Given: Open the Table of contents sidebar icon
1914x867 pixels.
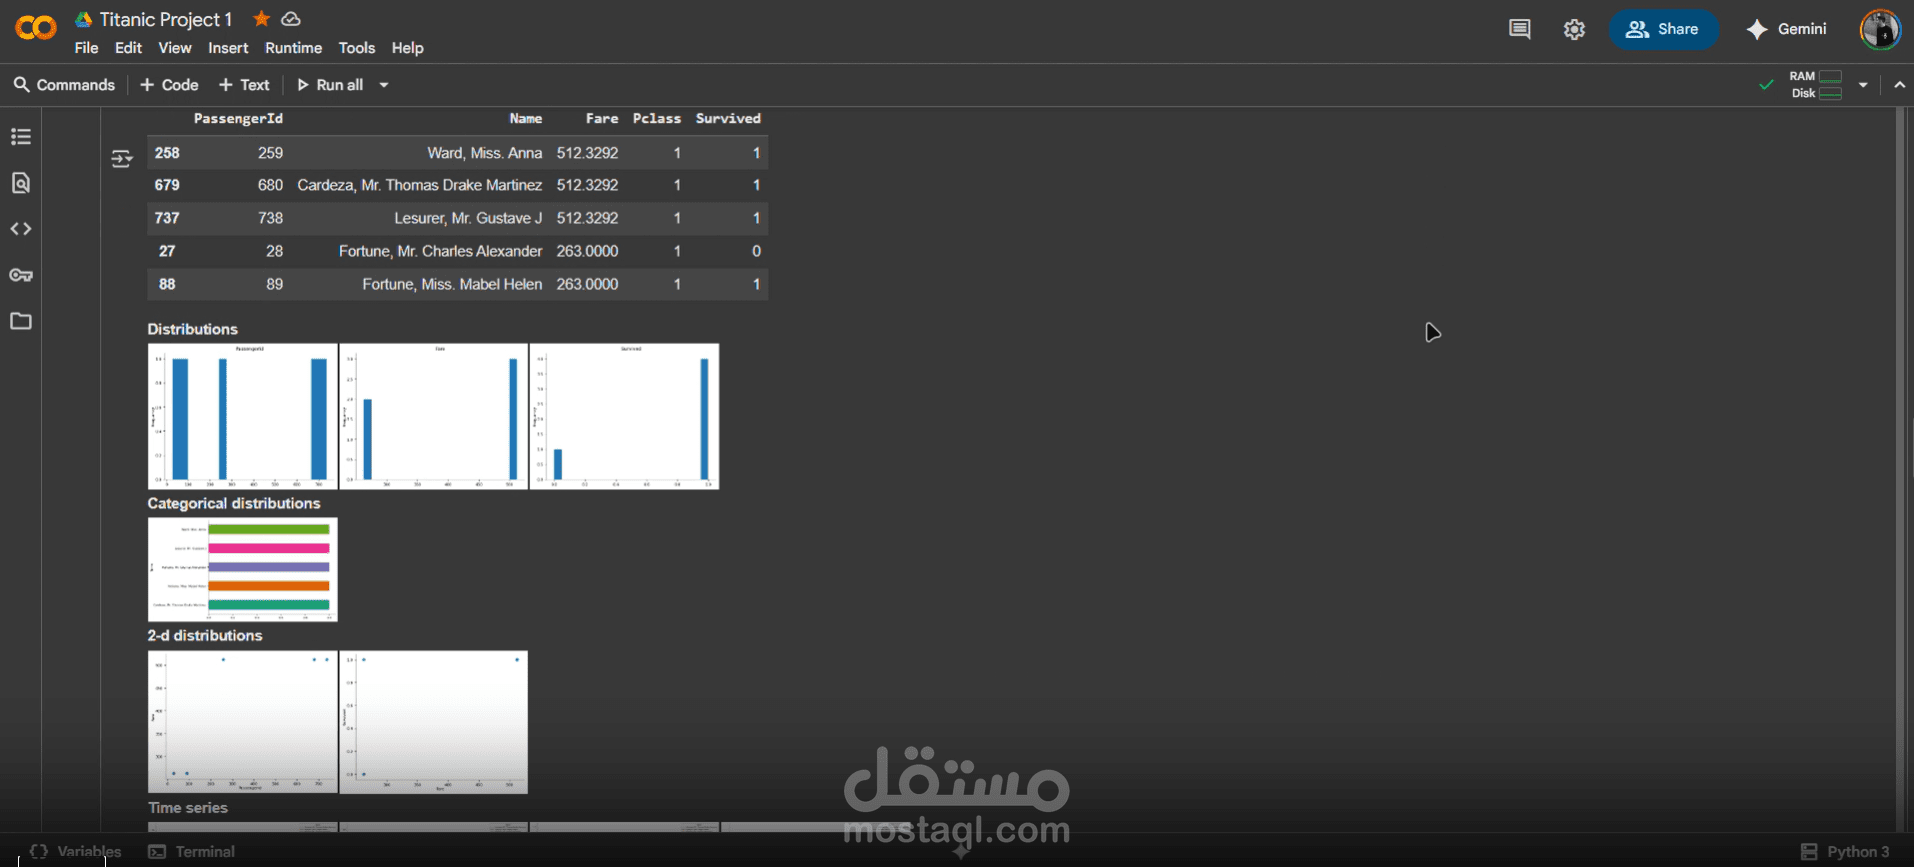Looking at the screenshot, I should [x=21, y=136].
